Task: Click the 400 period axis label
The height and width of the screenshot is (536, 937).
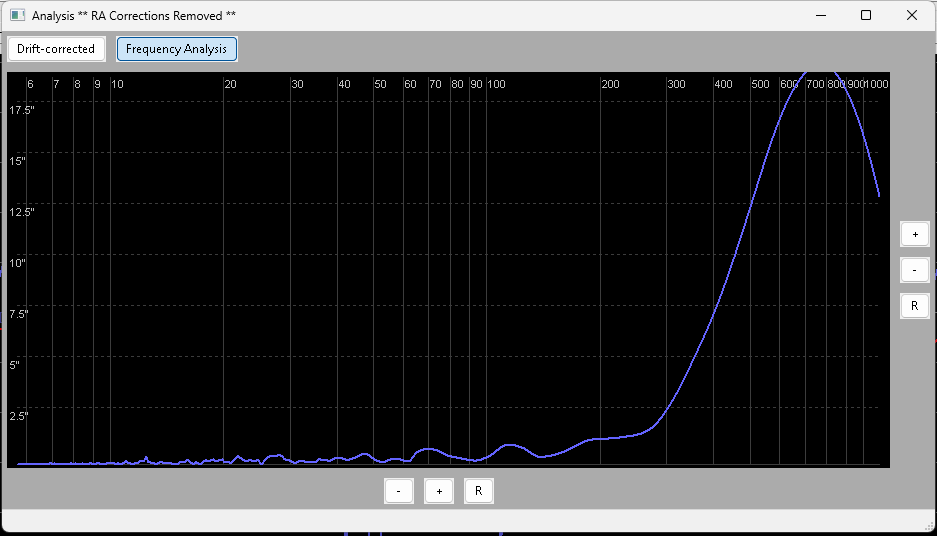Action: 724,84
